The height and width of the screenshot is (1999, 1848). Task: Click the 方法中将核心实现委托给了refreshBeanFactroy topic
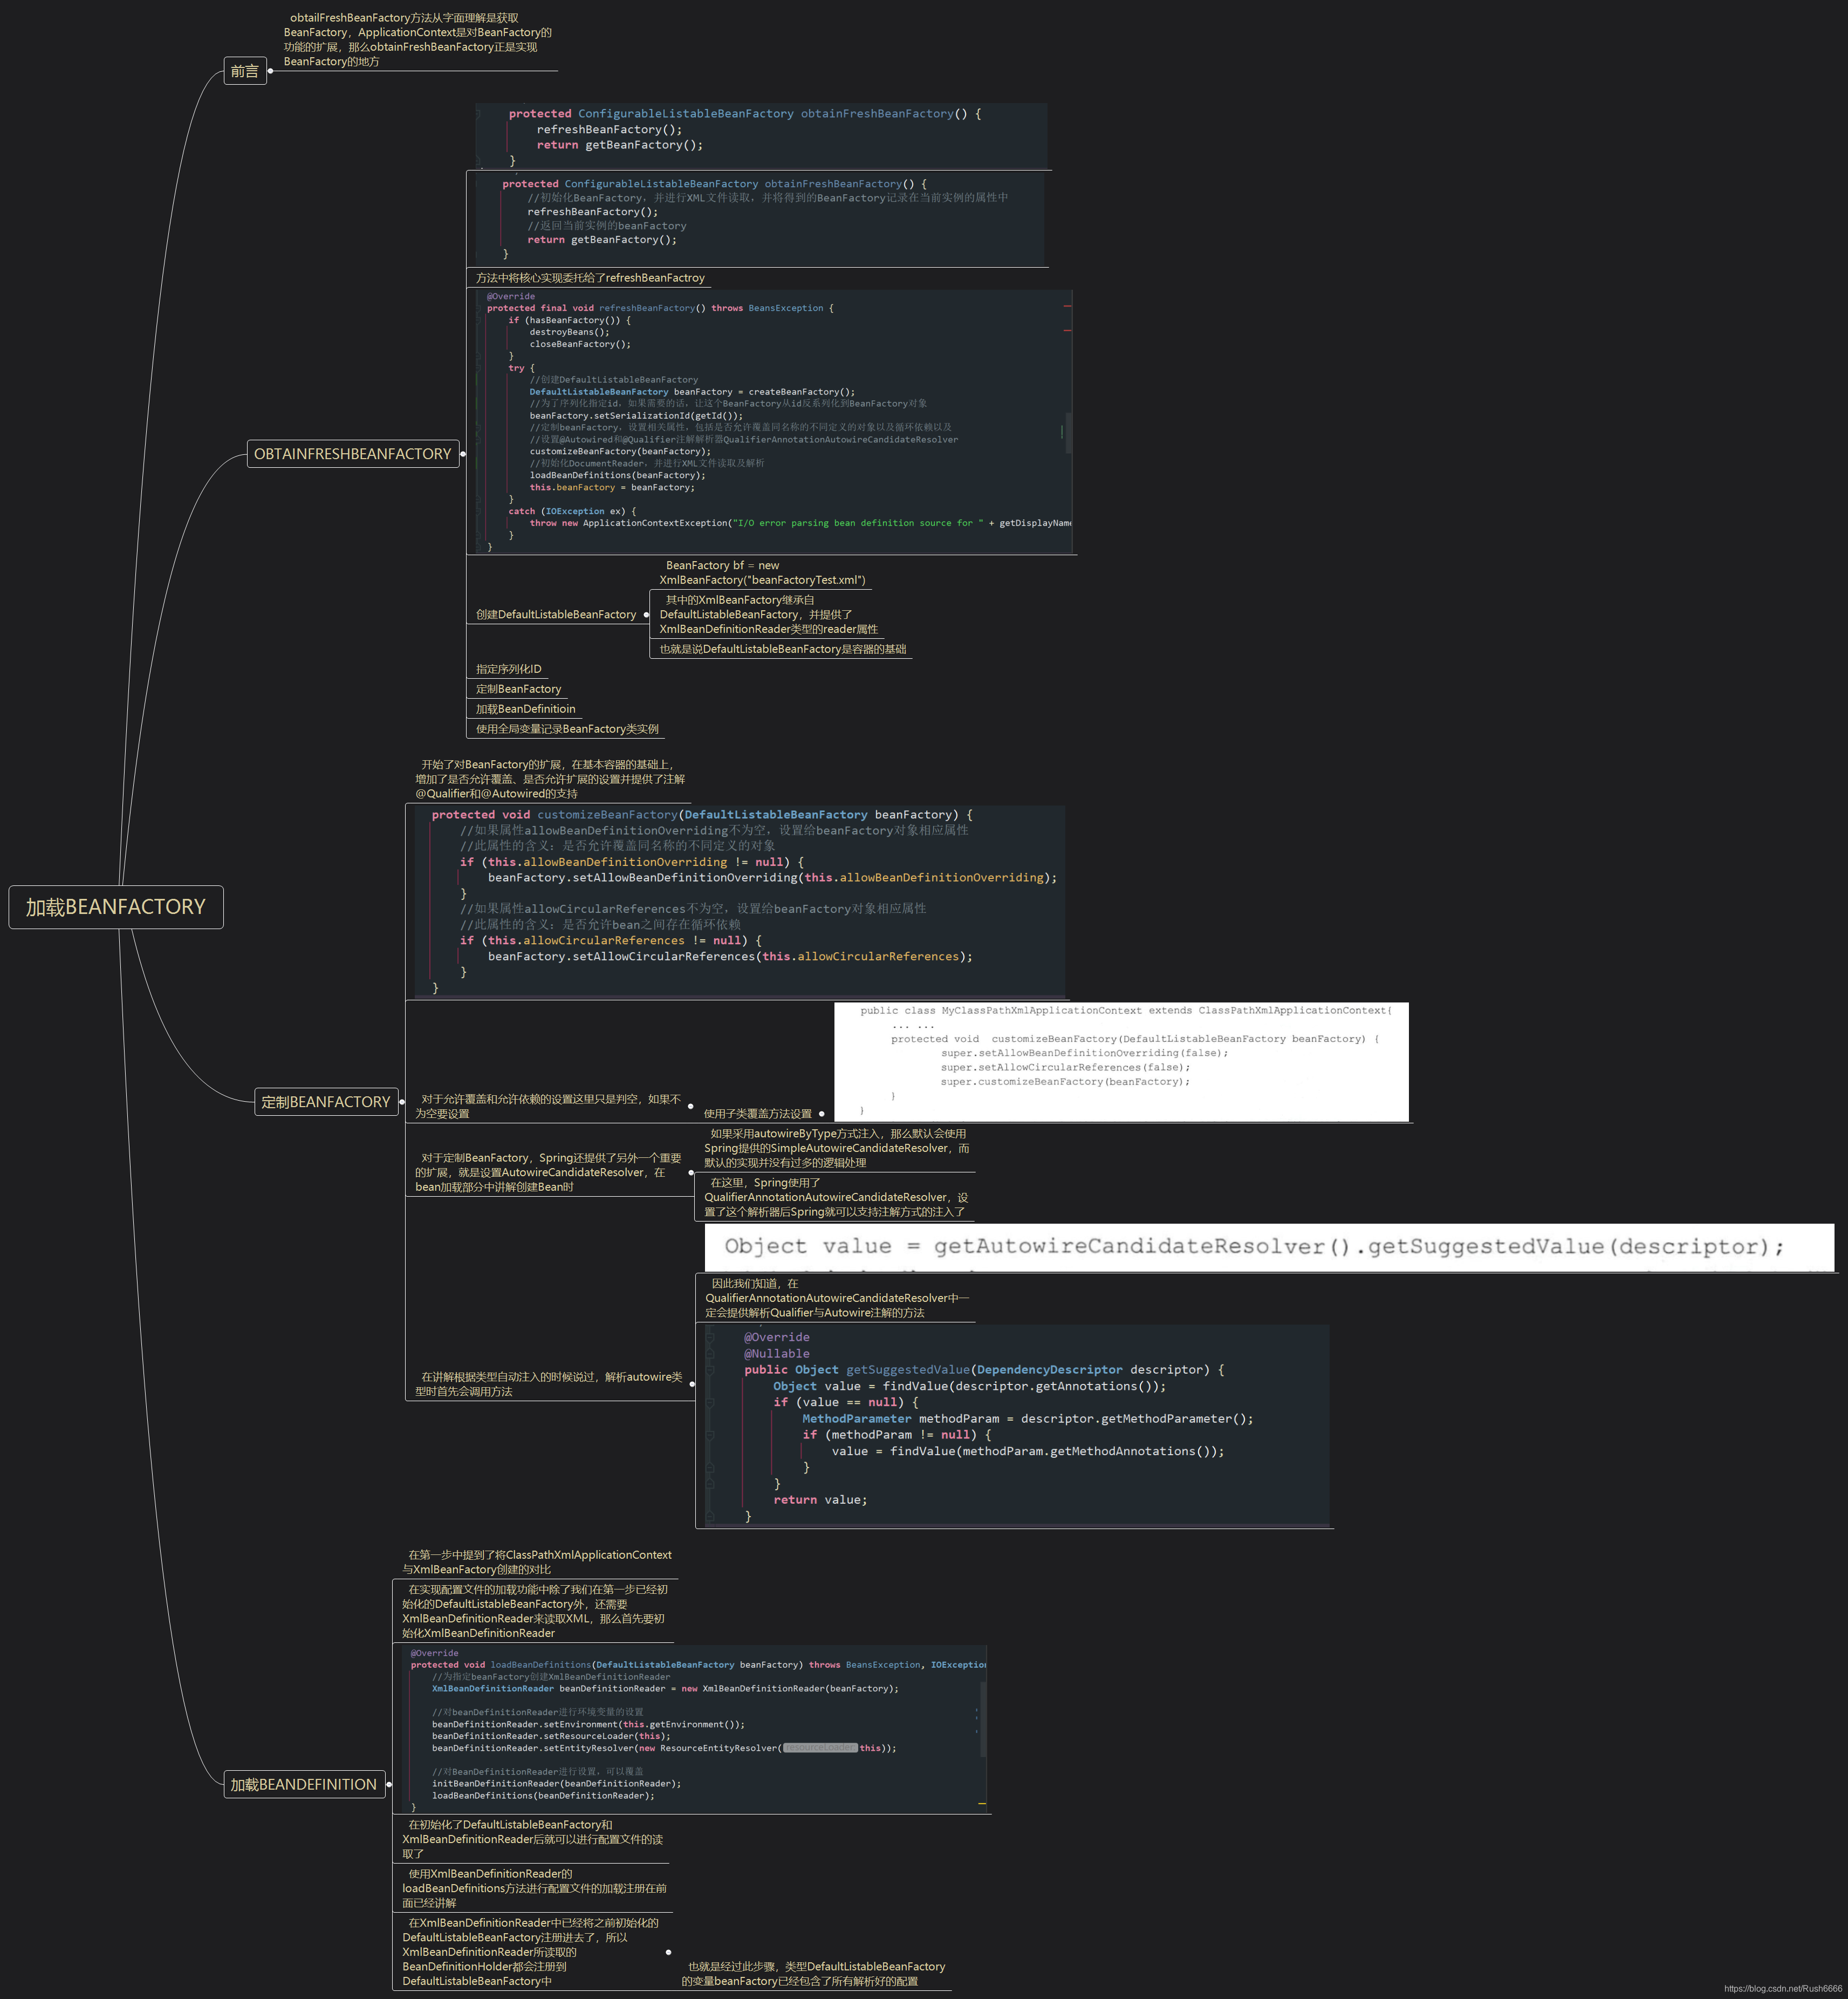pos(590,278)
